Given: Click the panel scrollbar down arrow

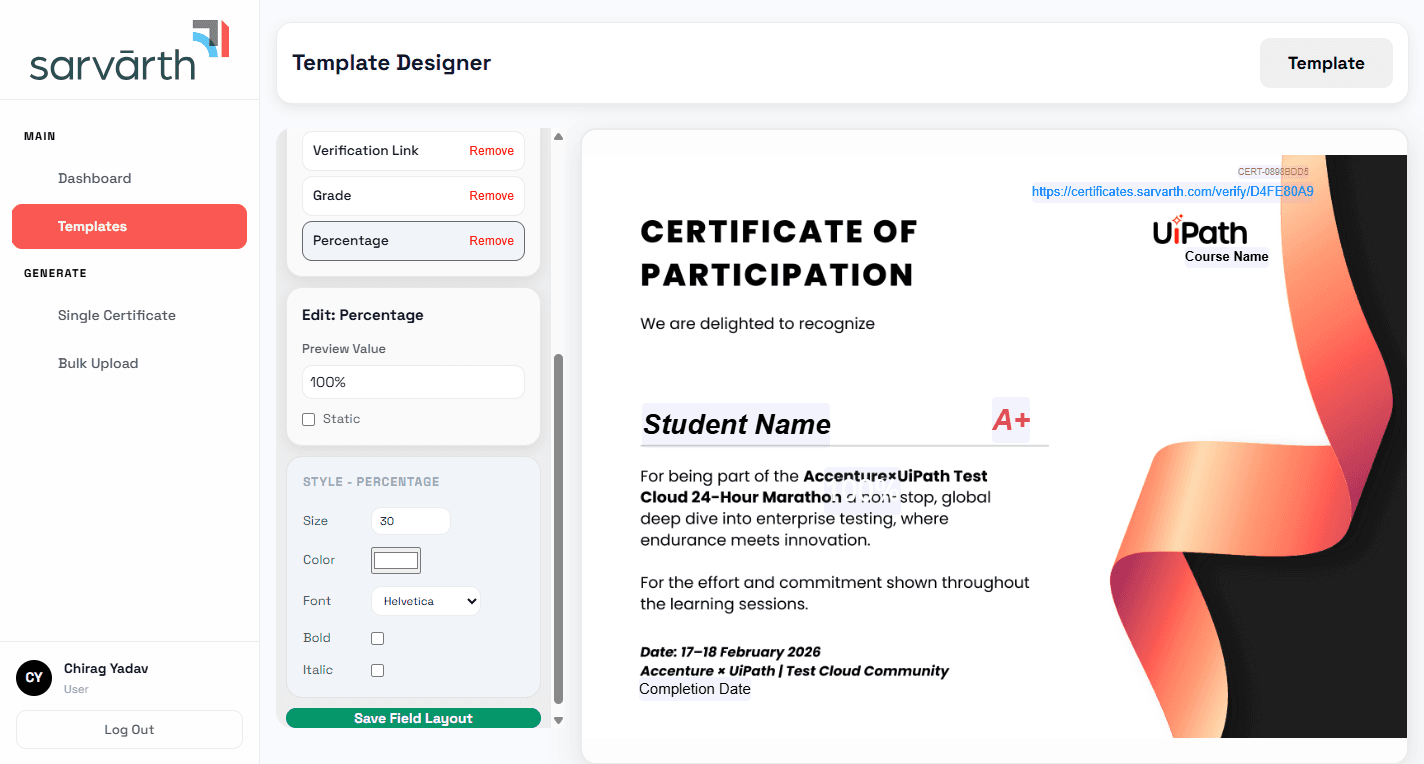Looking at the screenshot, I should 559,719.
